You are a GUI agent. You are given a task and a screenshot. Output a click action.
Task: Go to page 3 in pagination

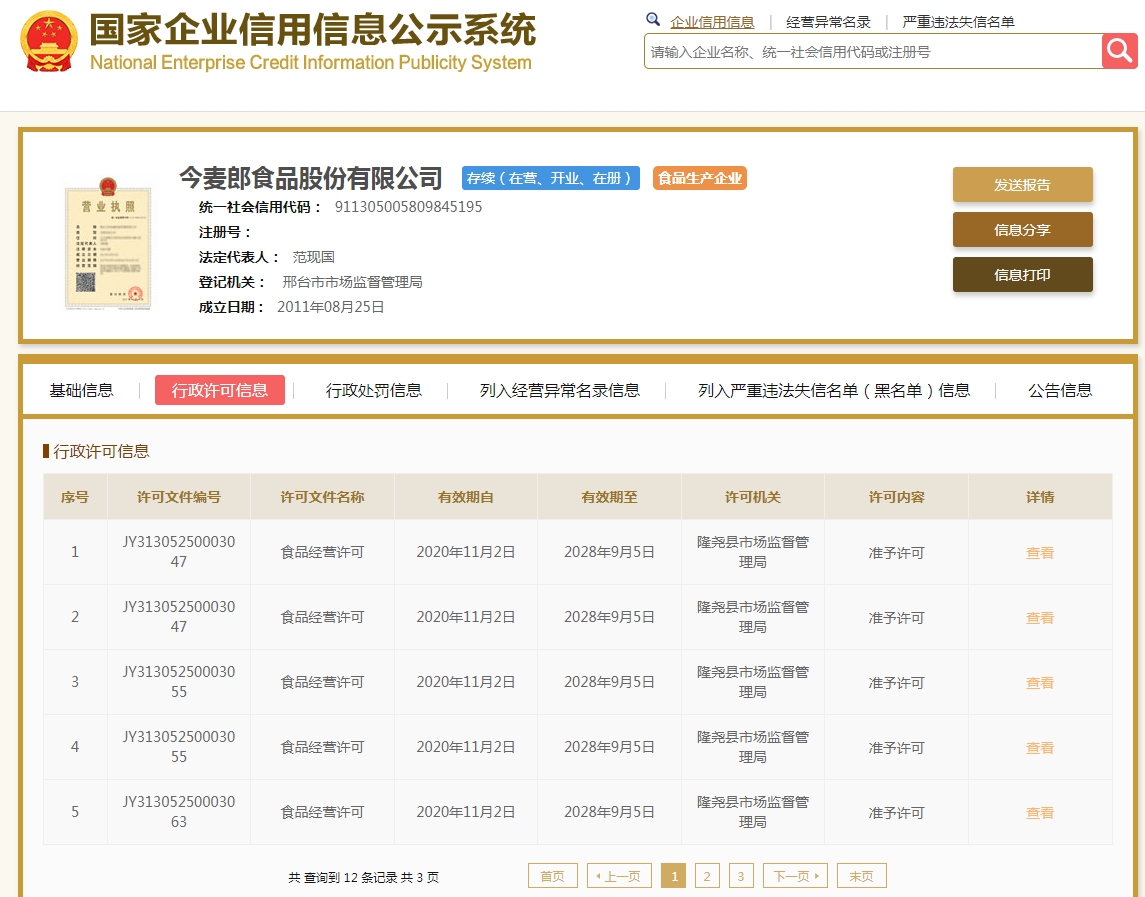coord(740,876)
